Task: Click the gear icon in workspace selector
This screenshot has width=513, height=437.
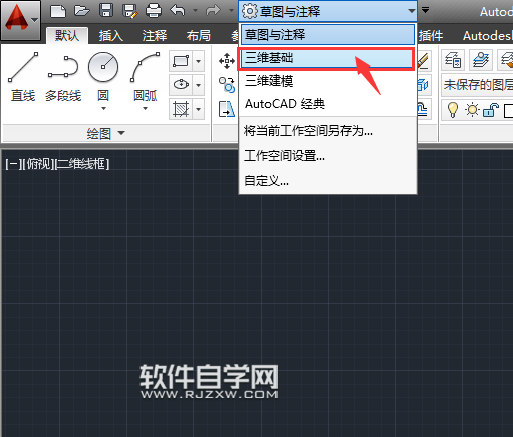Action: [x=249, y=11]
